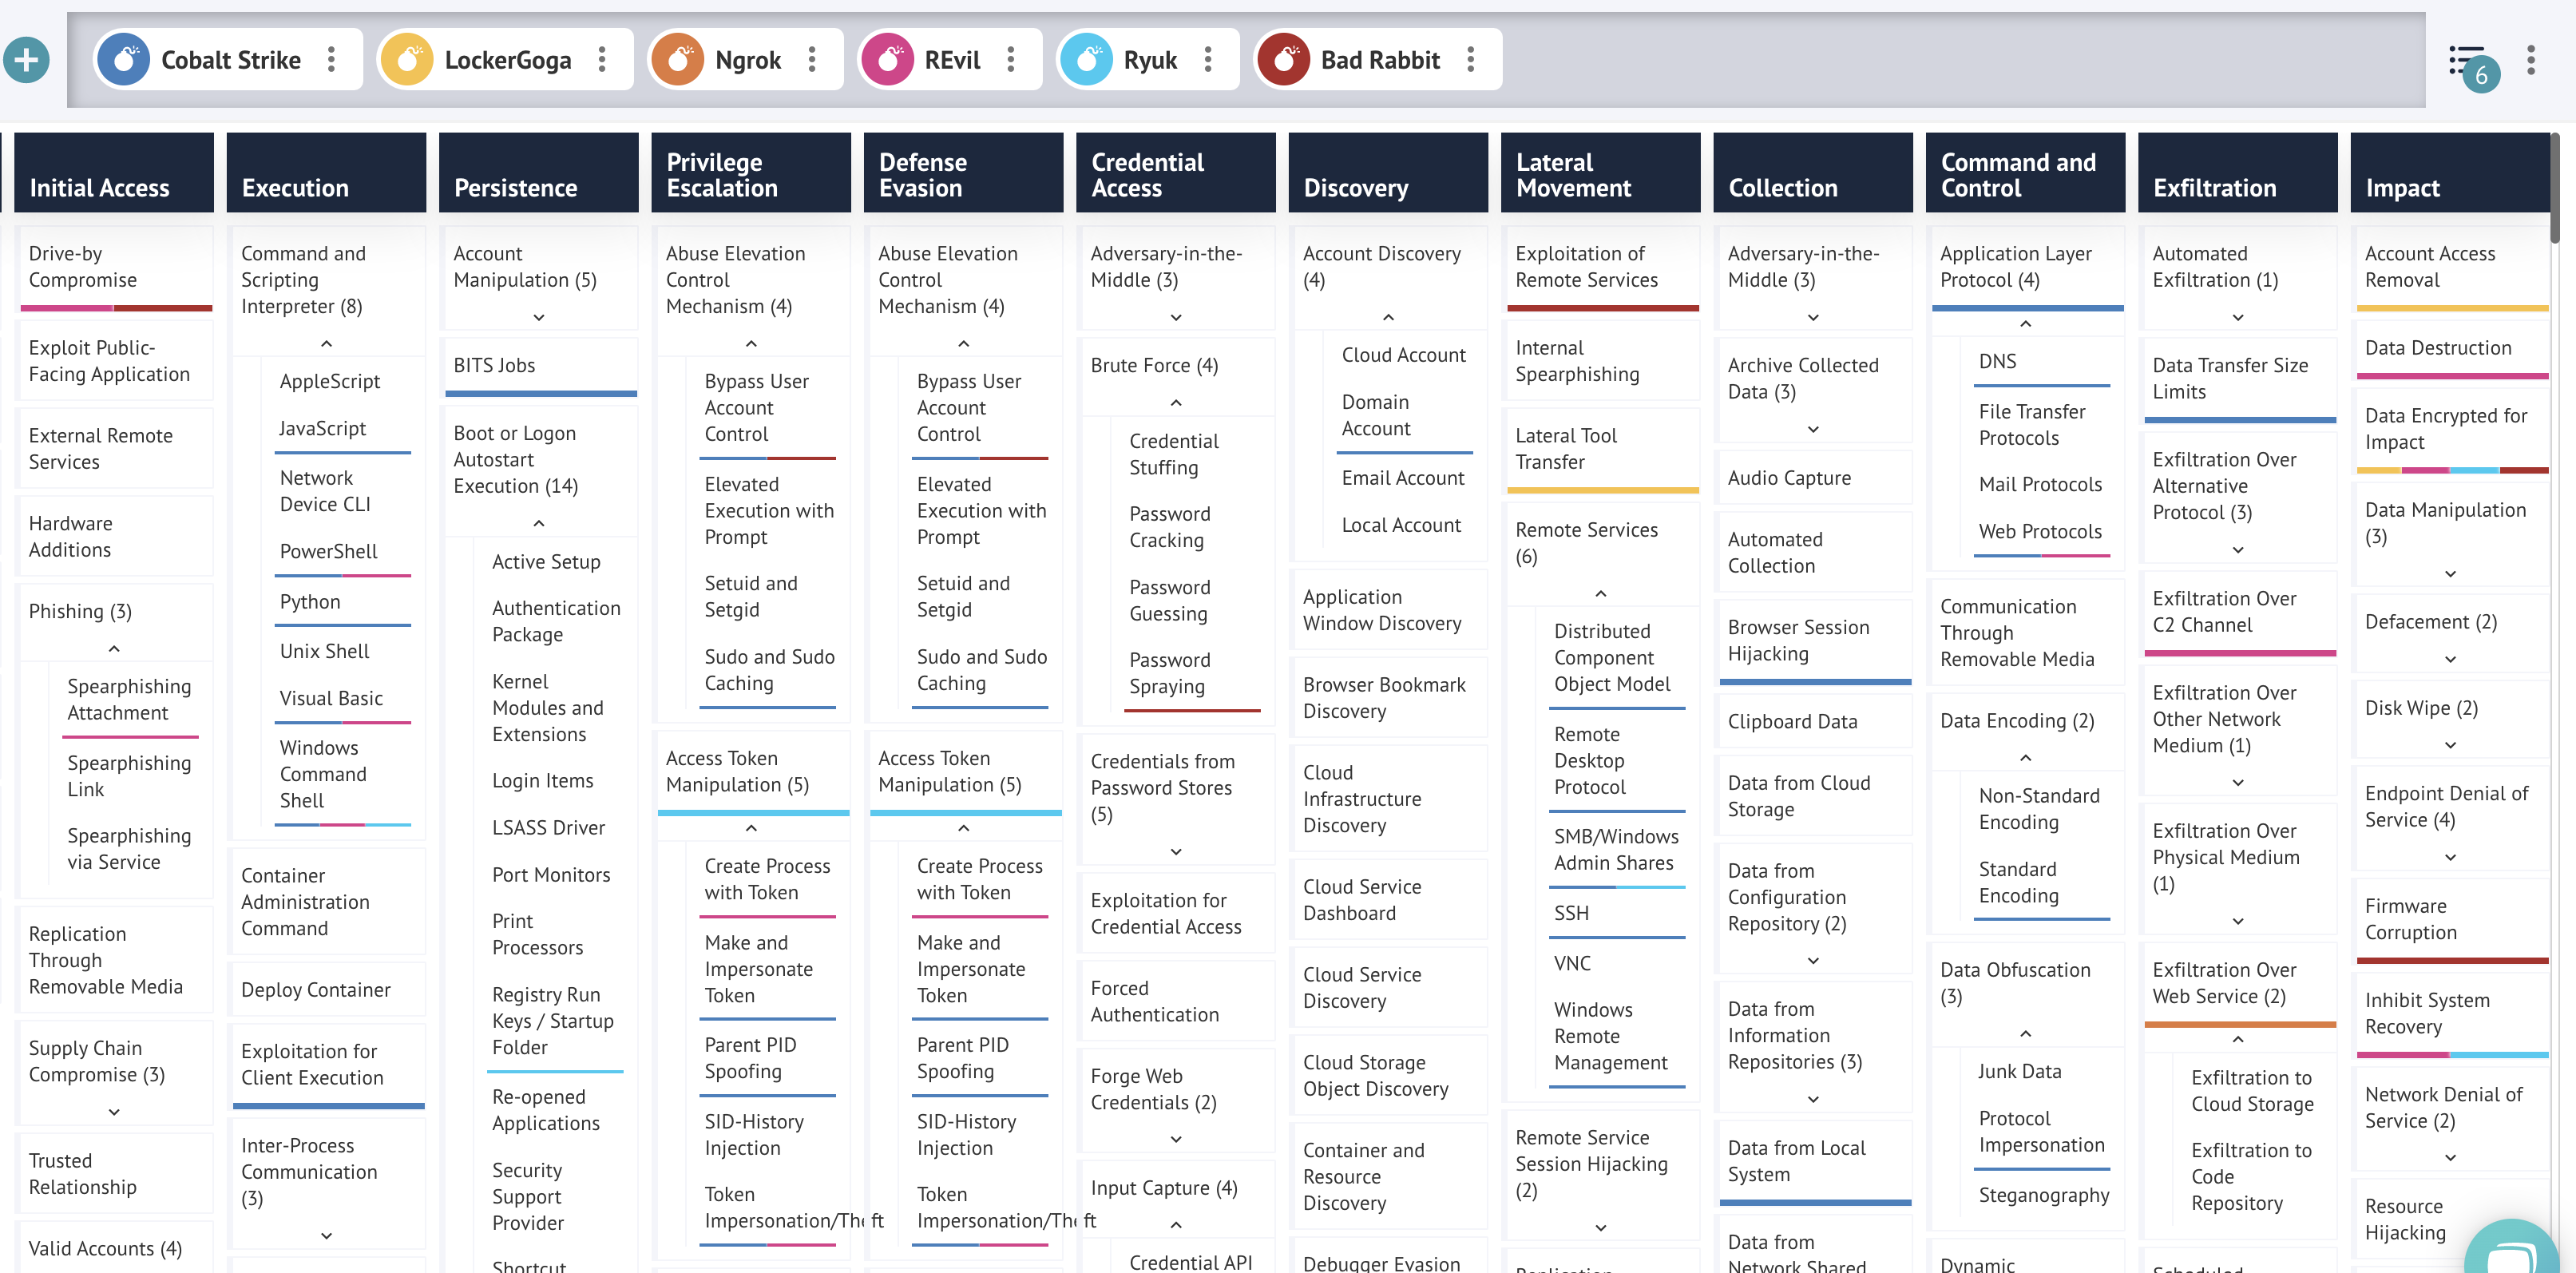Click the LockerGoga bomb icon
The image size is (2576, 1273).
[407, 60]
